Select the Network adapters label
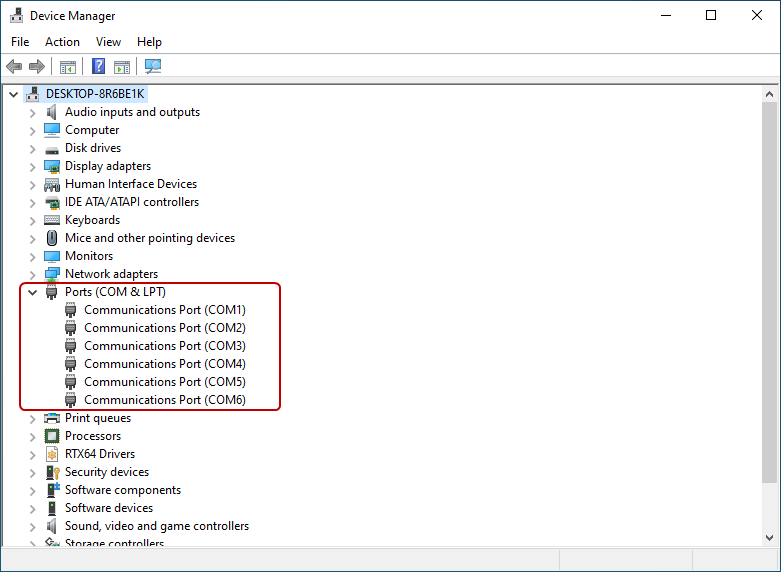The image size is (781, 572). [x=112, y=274]
